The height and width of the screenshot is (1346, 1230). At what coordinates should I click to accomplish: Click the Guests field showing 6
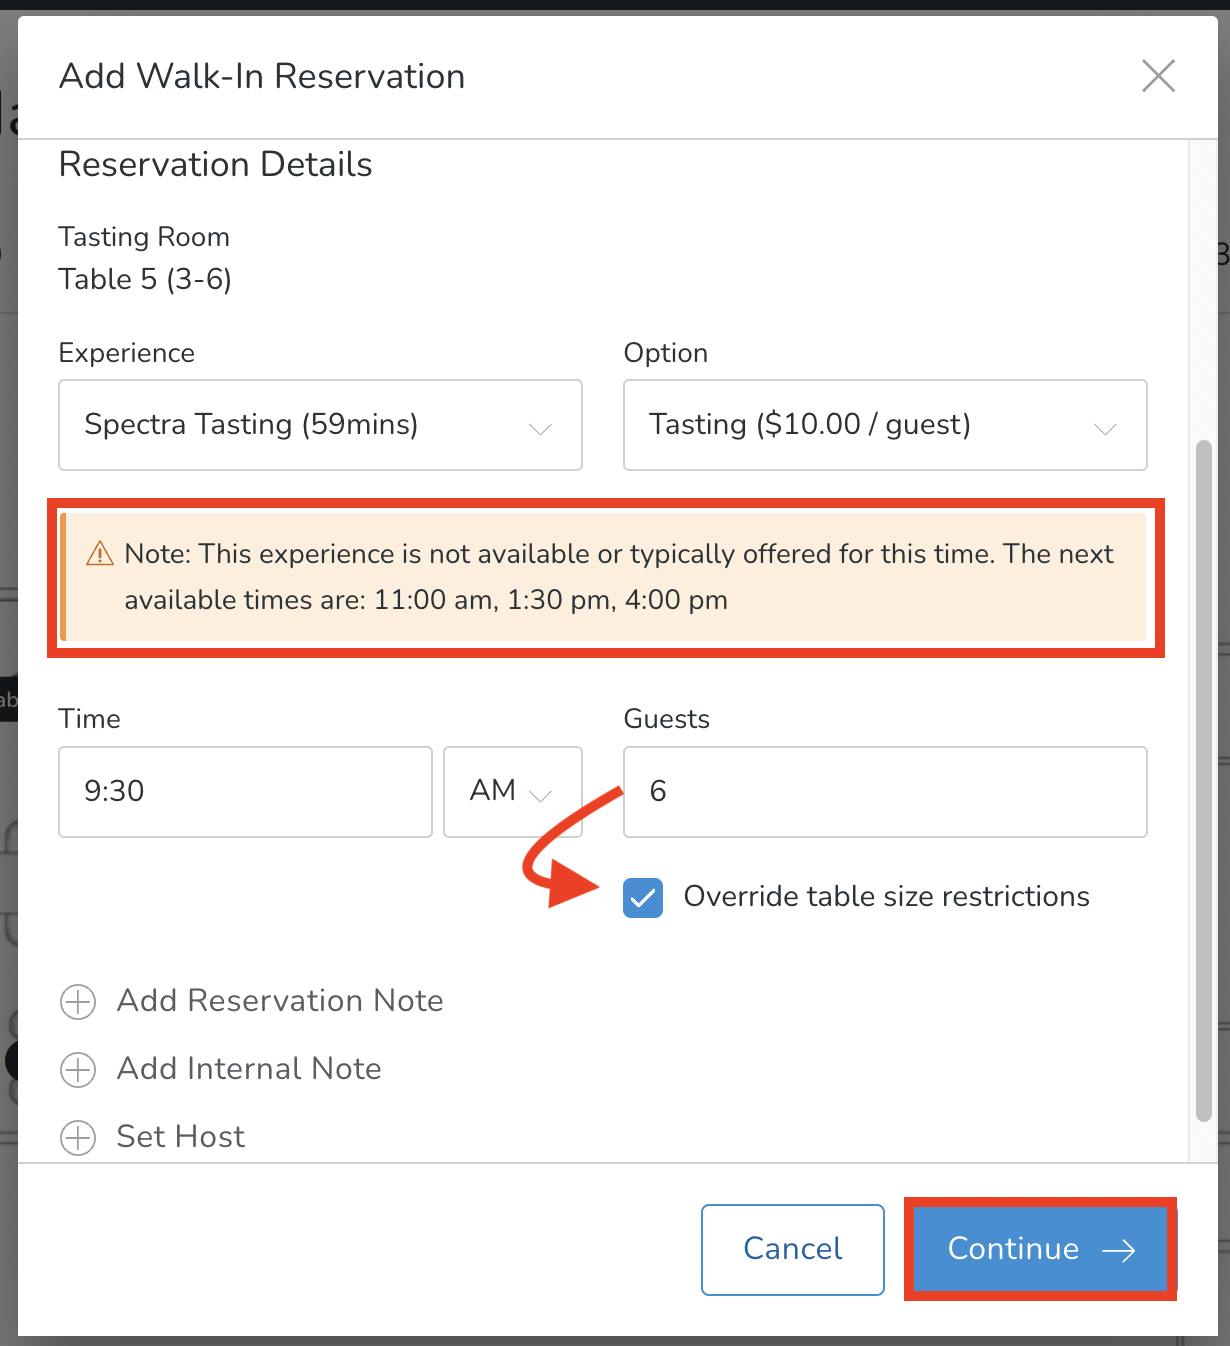coord(884,791)
